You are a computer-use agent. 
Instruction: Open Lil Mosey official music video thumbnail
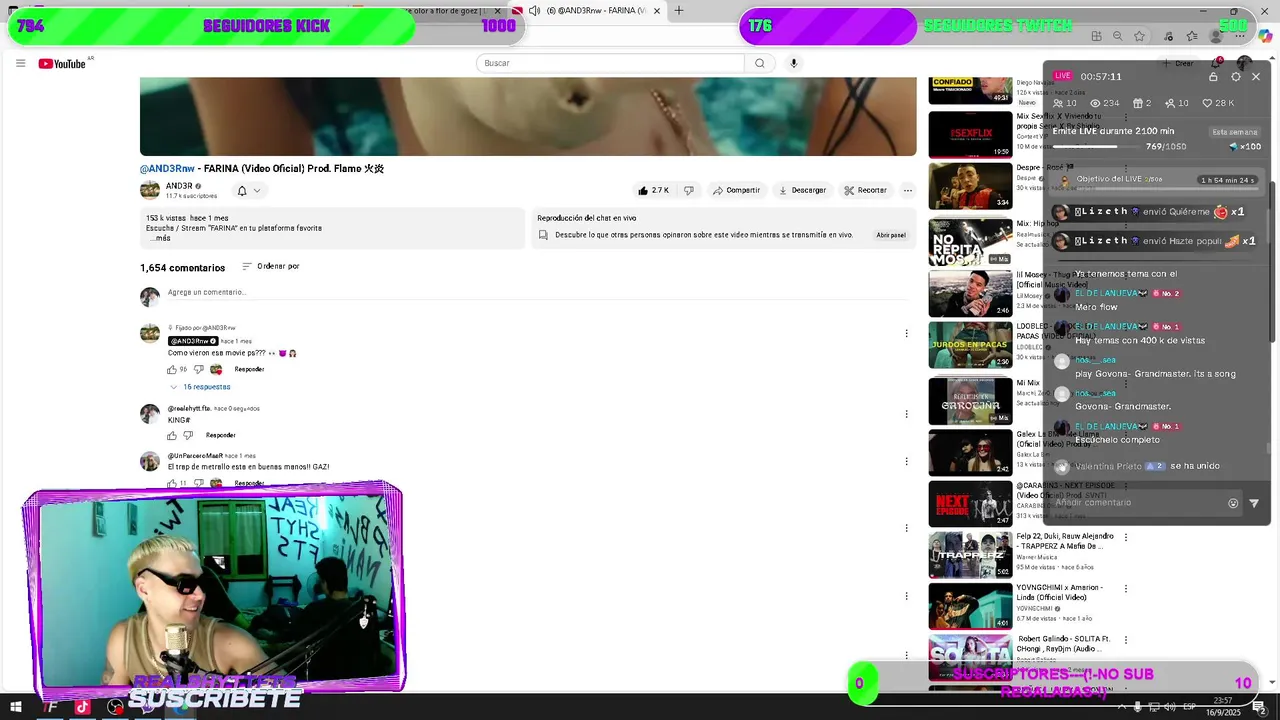[x=970, y=293]
